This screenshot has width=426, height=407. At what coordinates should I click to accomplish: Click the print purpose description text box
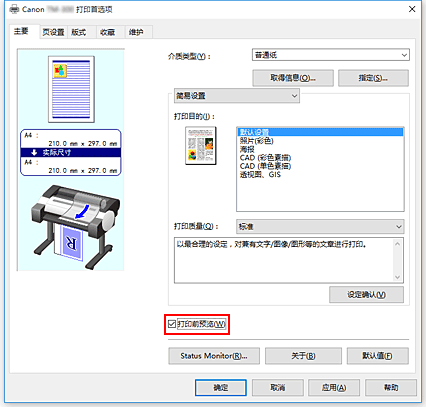[289, 260]
